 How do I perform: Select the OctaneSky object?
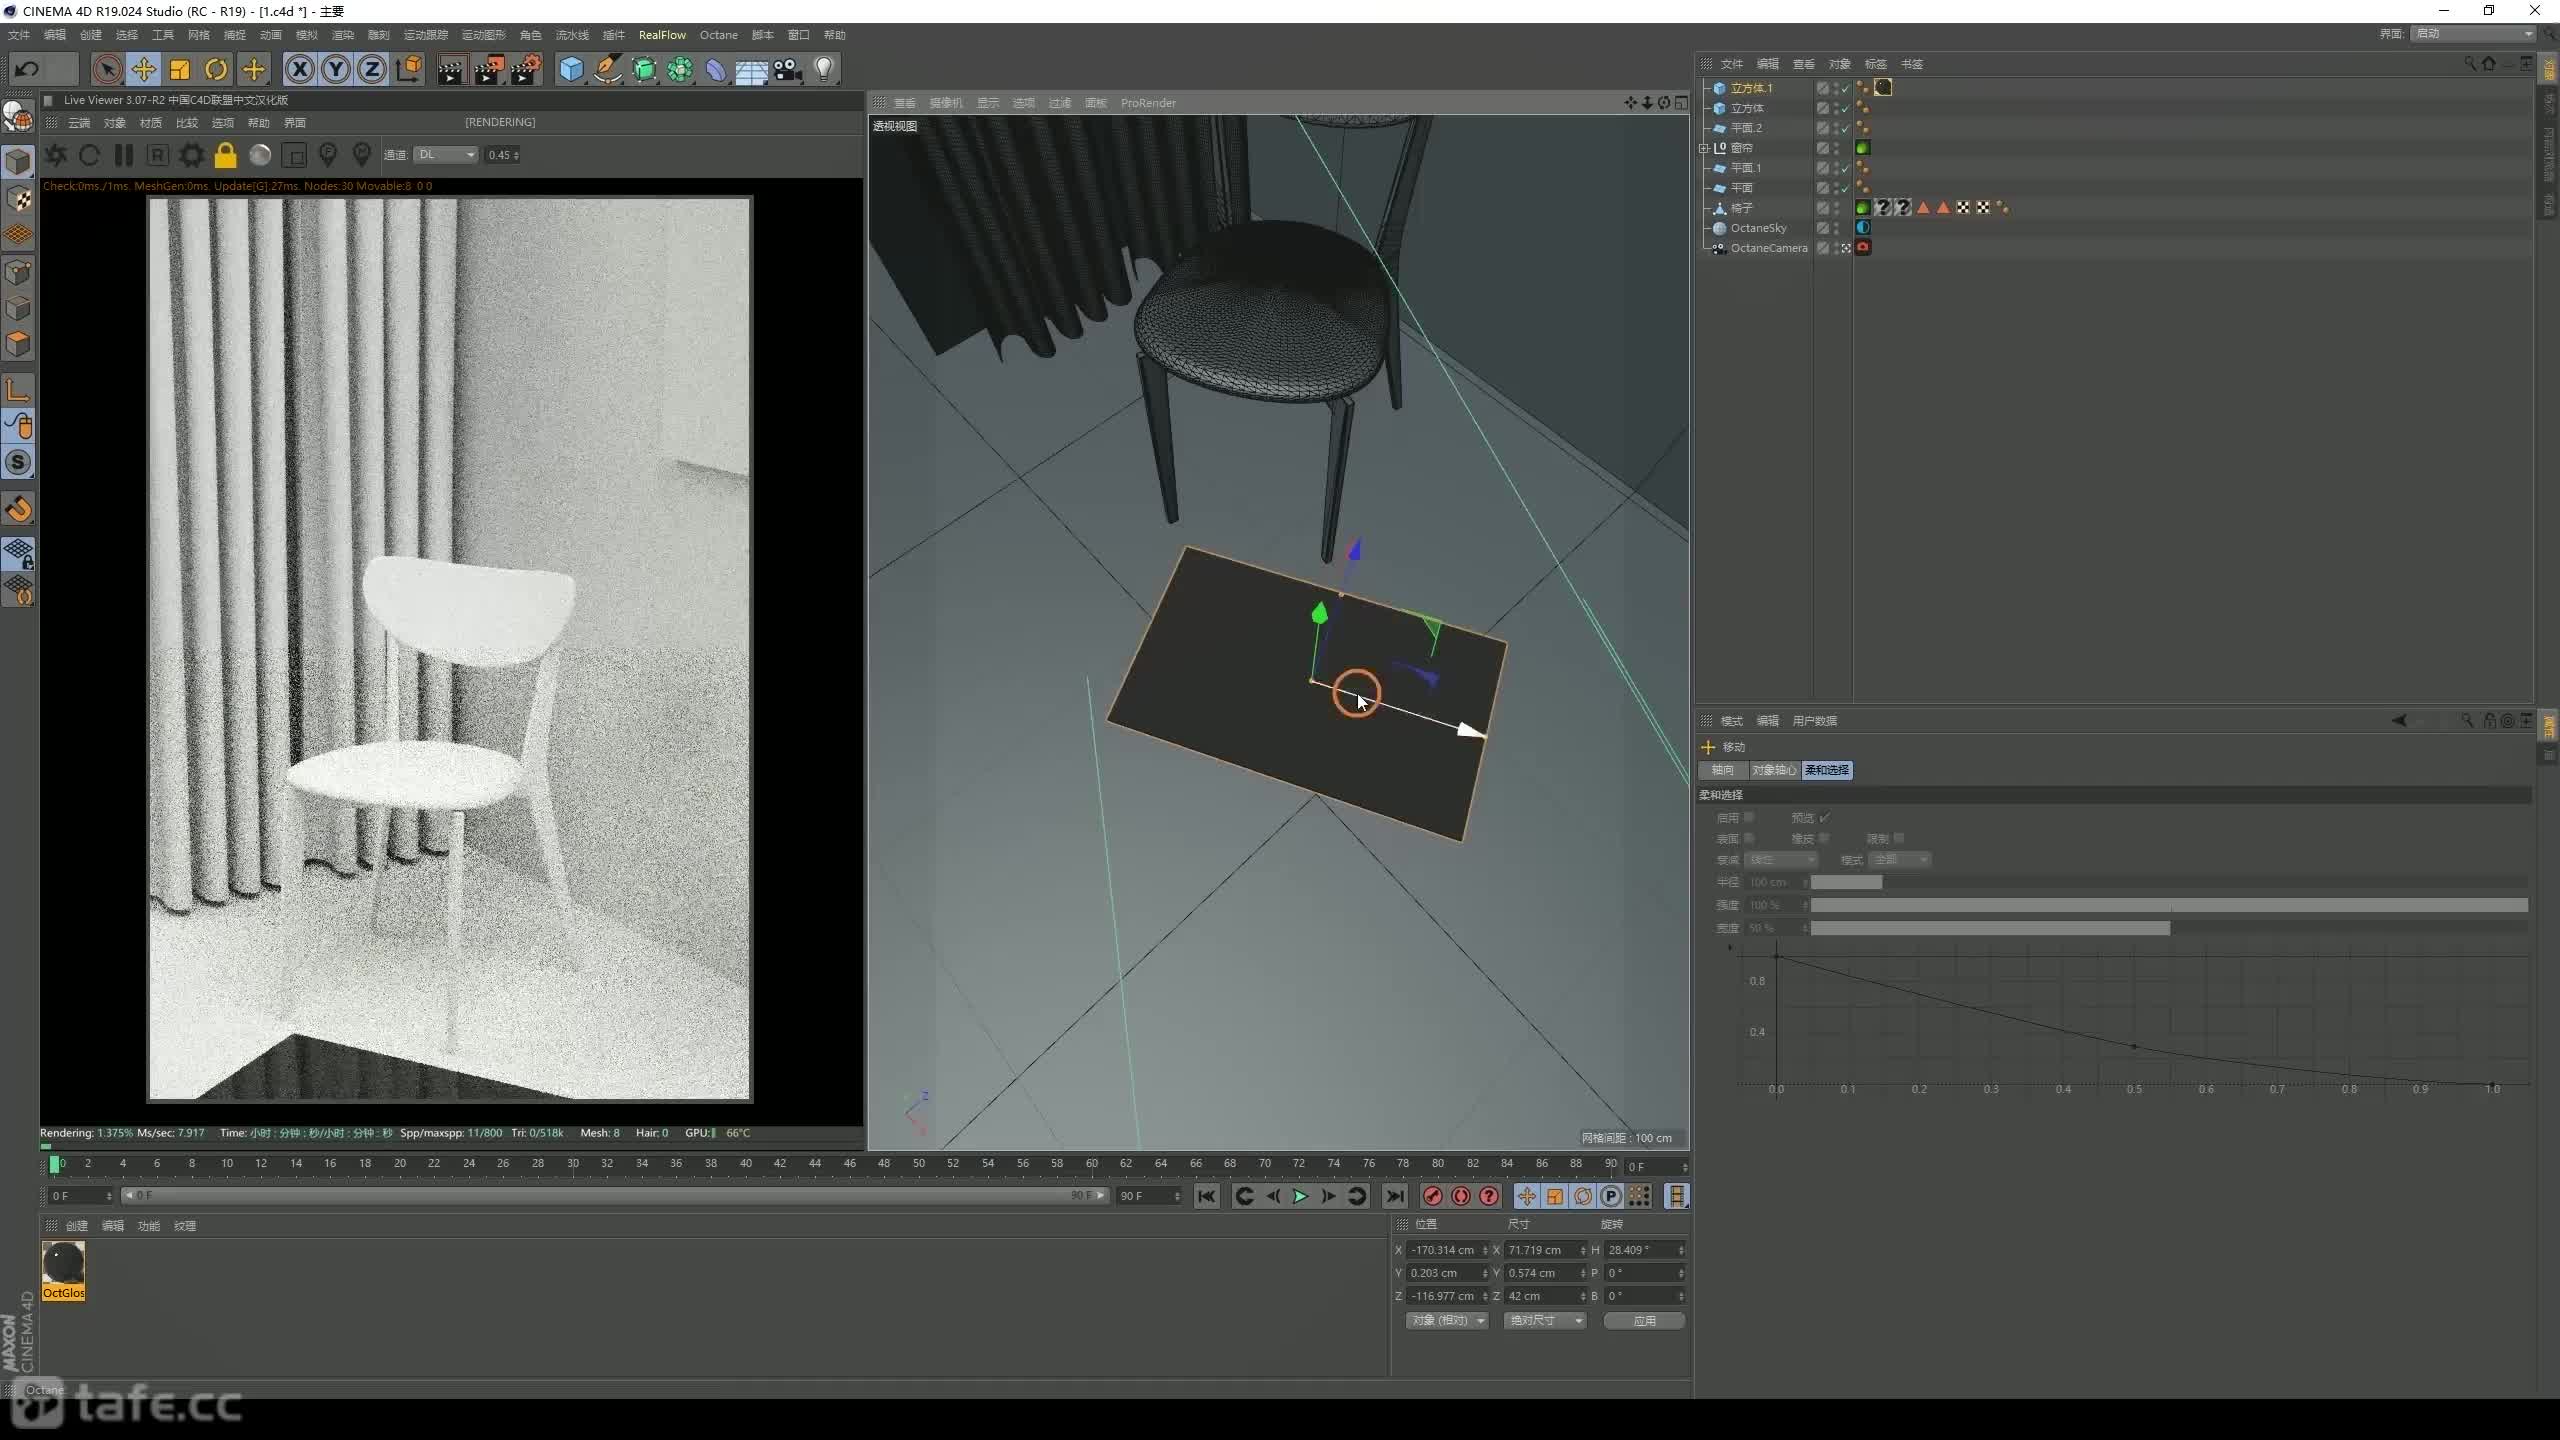pos(1758,228)
